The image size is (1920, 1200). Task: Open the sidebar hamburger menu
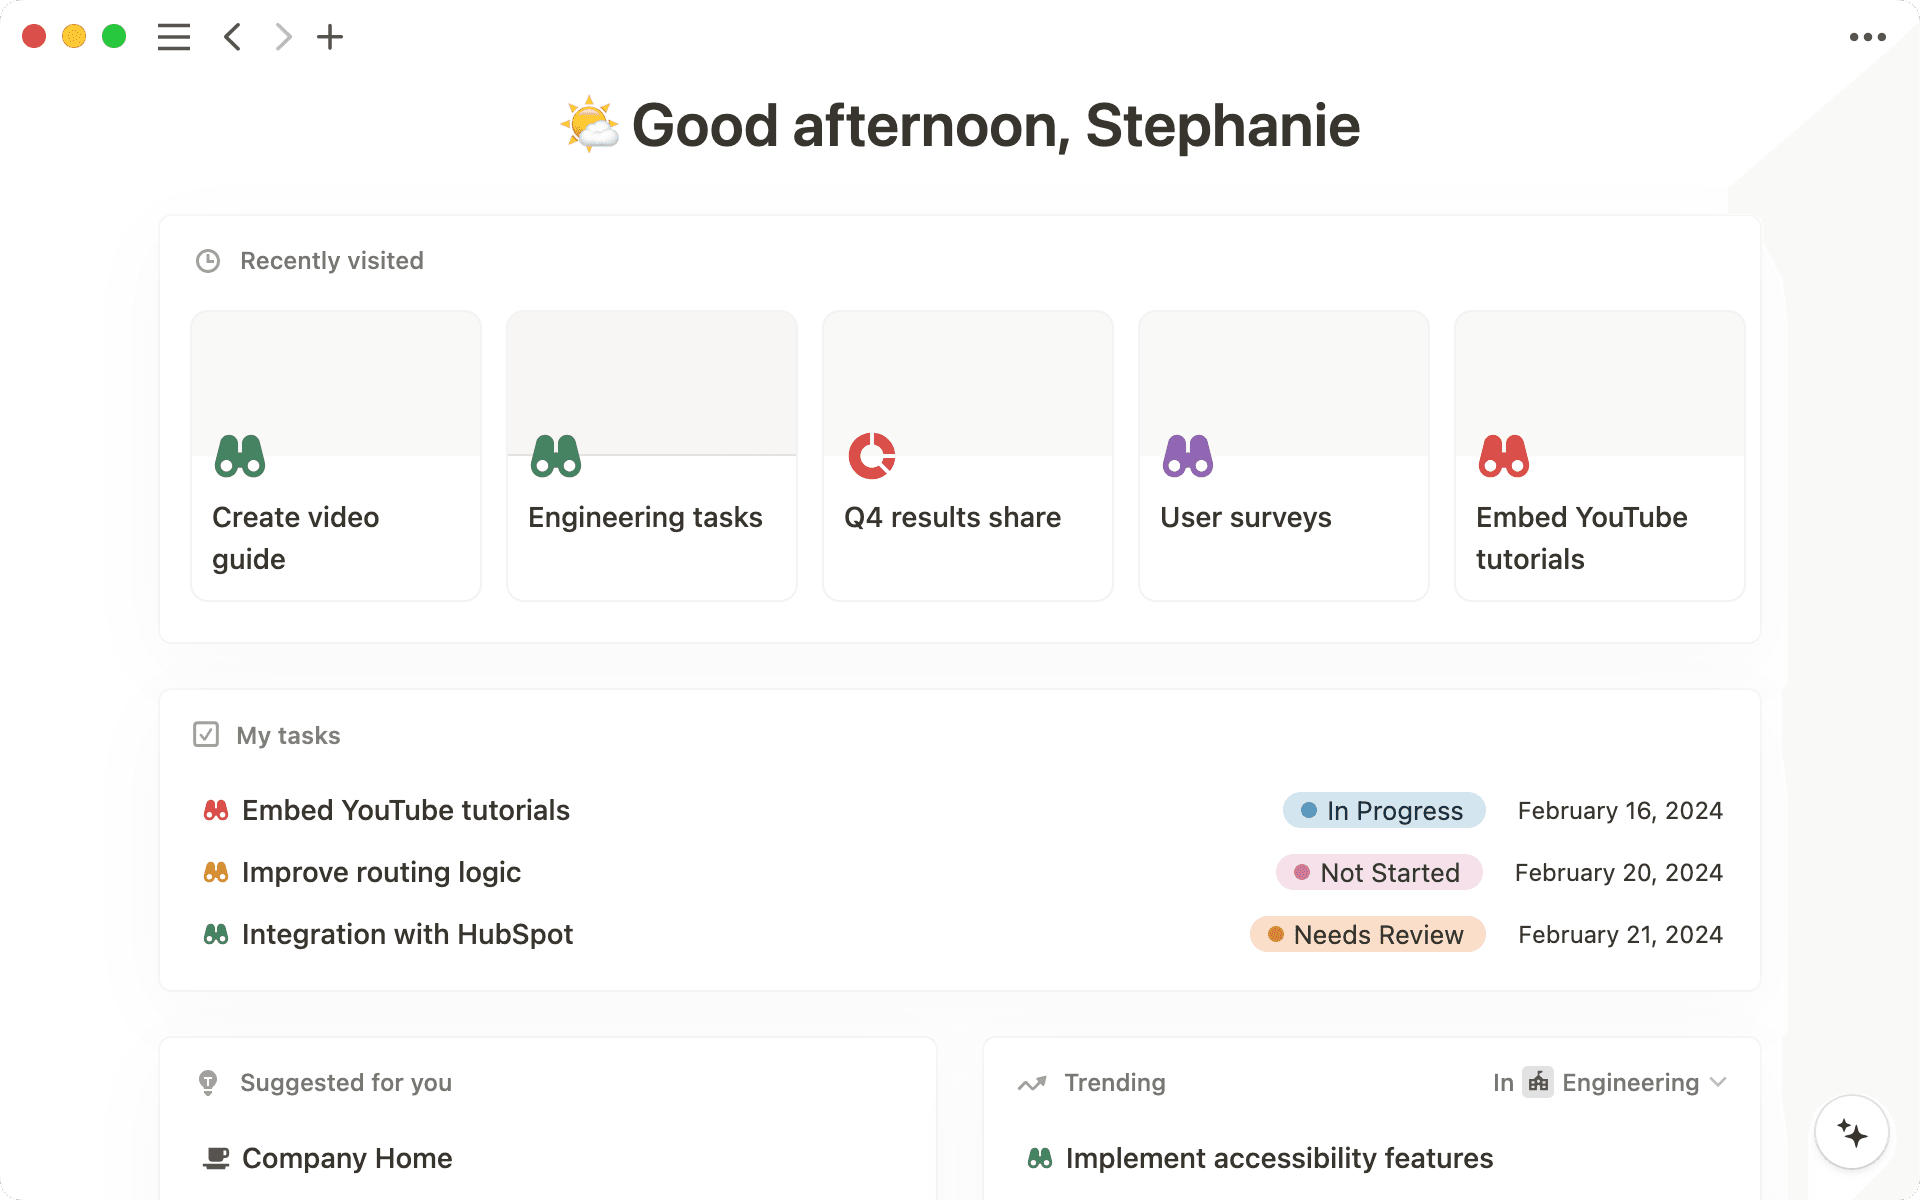[173, 37]
